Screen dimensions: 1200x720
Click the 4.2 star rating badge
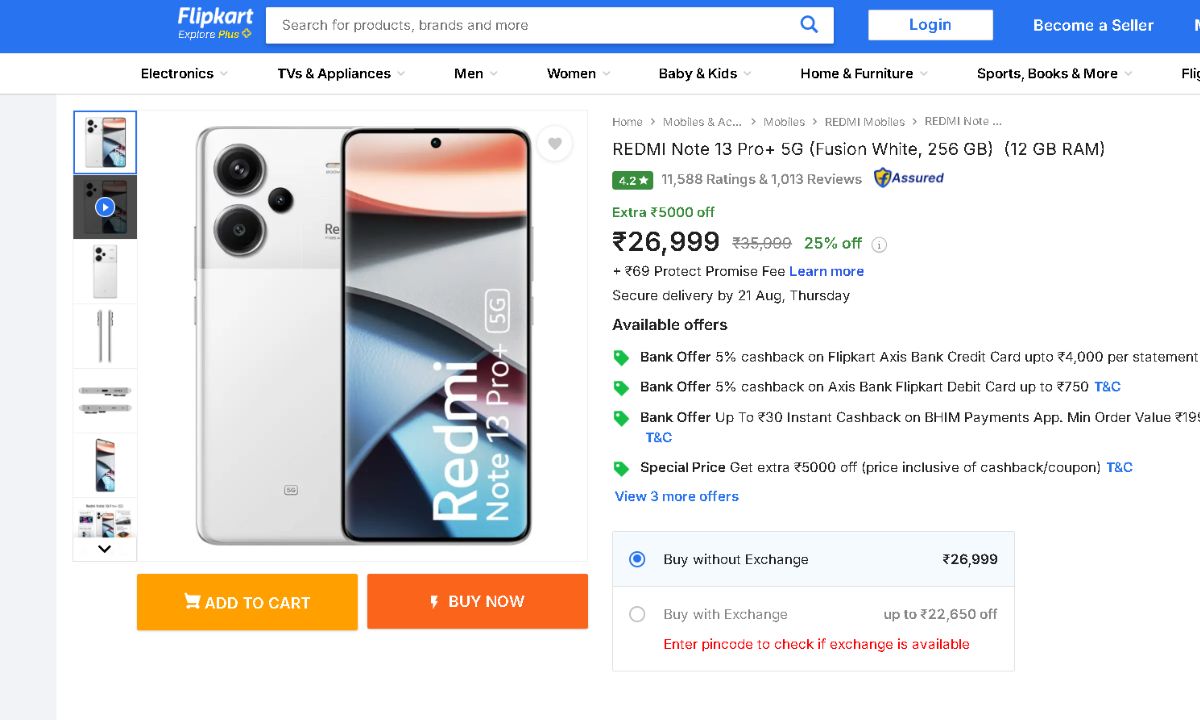[632, 180]
